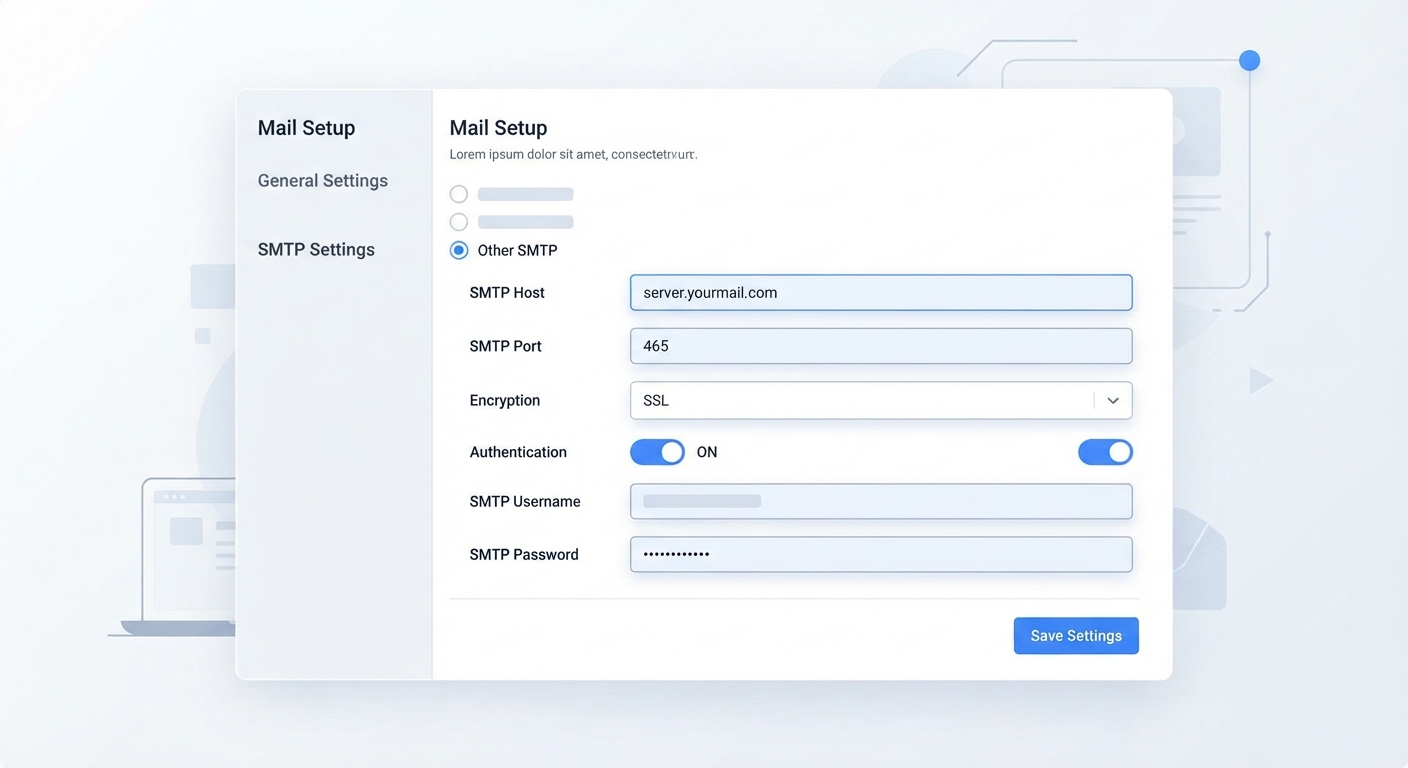
Task: Open the Encryption dropdown showing SSL
Action: [881, 400]
